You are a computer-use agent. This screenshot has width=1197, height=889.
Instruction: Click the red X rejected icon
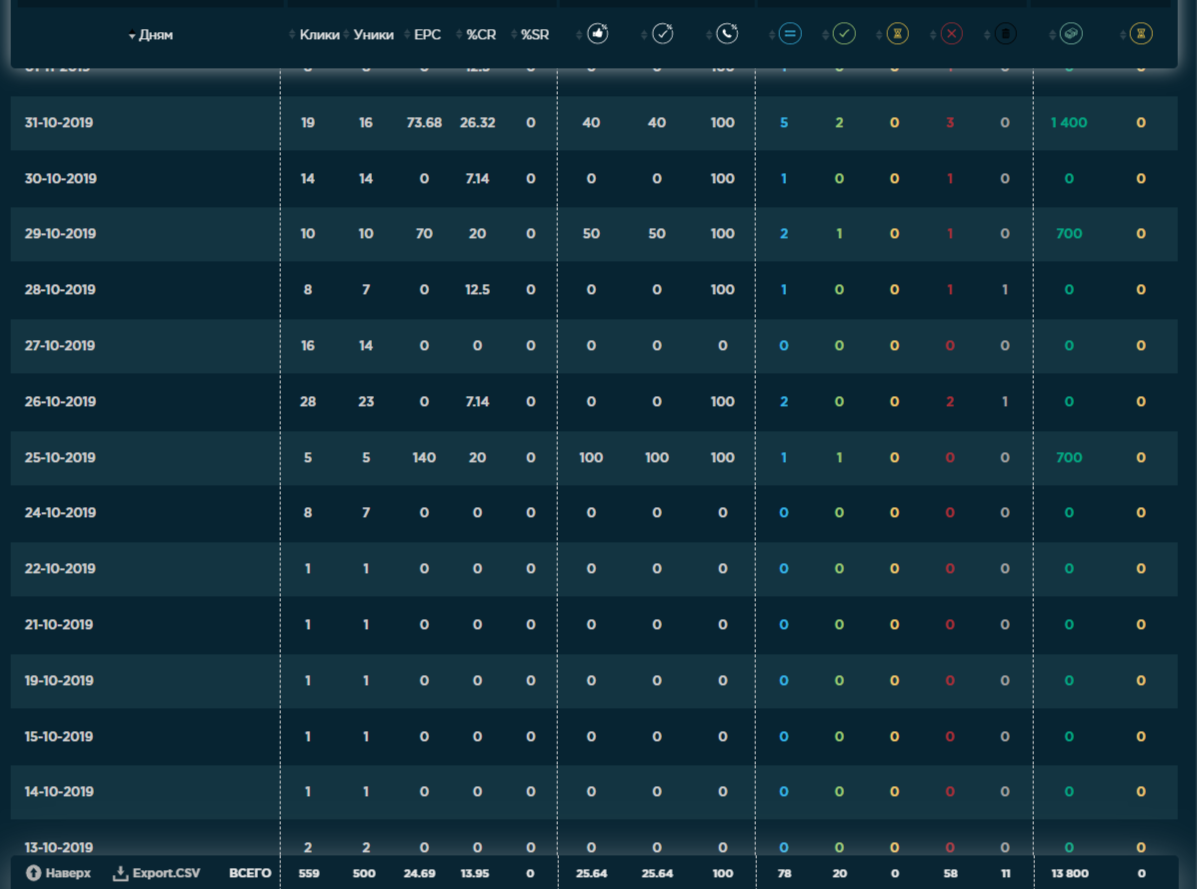coord(952,34)
